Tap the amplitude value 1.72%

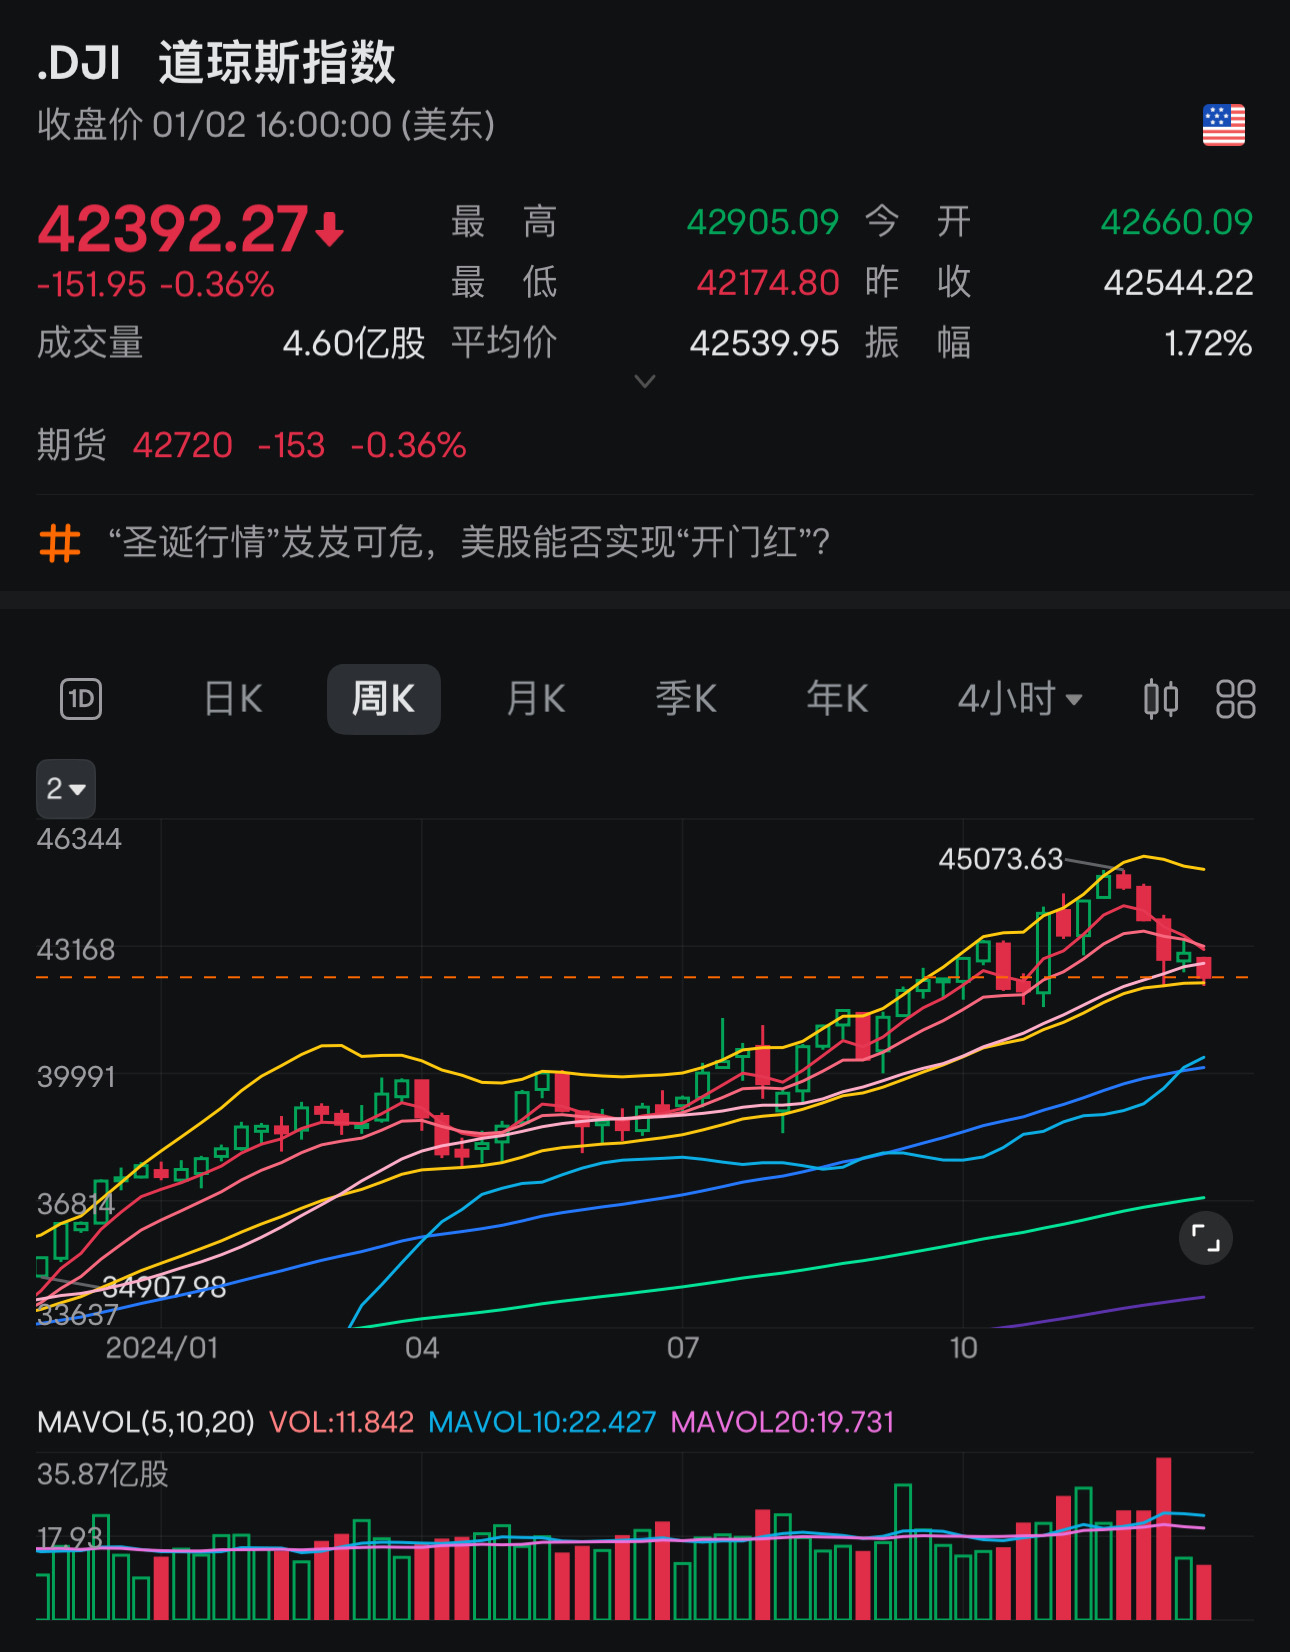pos(1209,344)
